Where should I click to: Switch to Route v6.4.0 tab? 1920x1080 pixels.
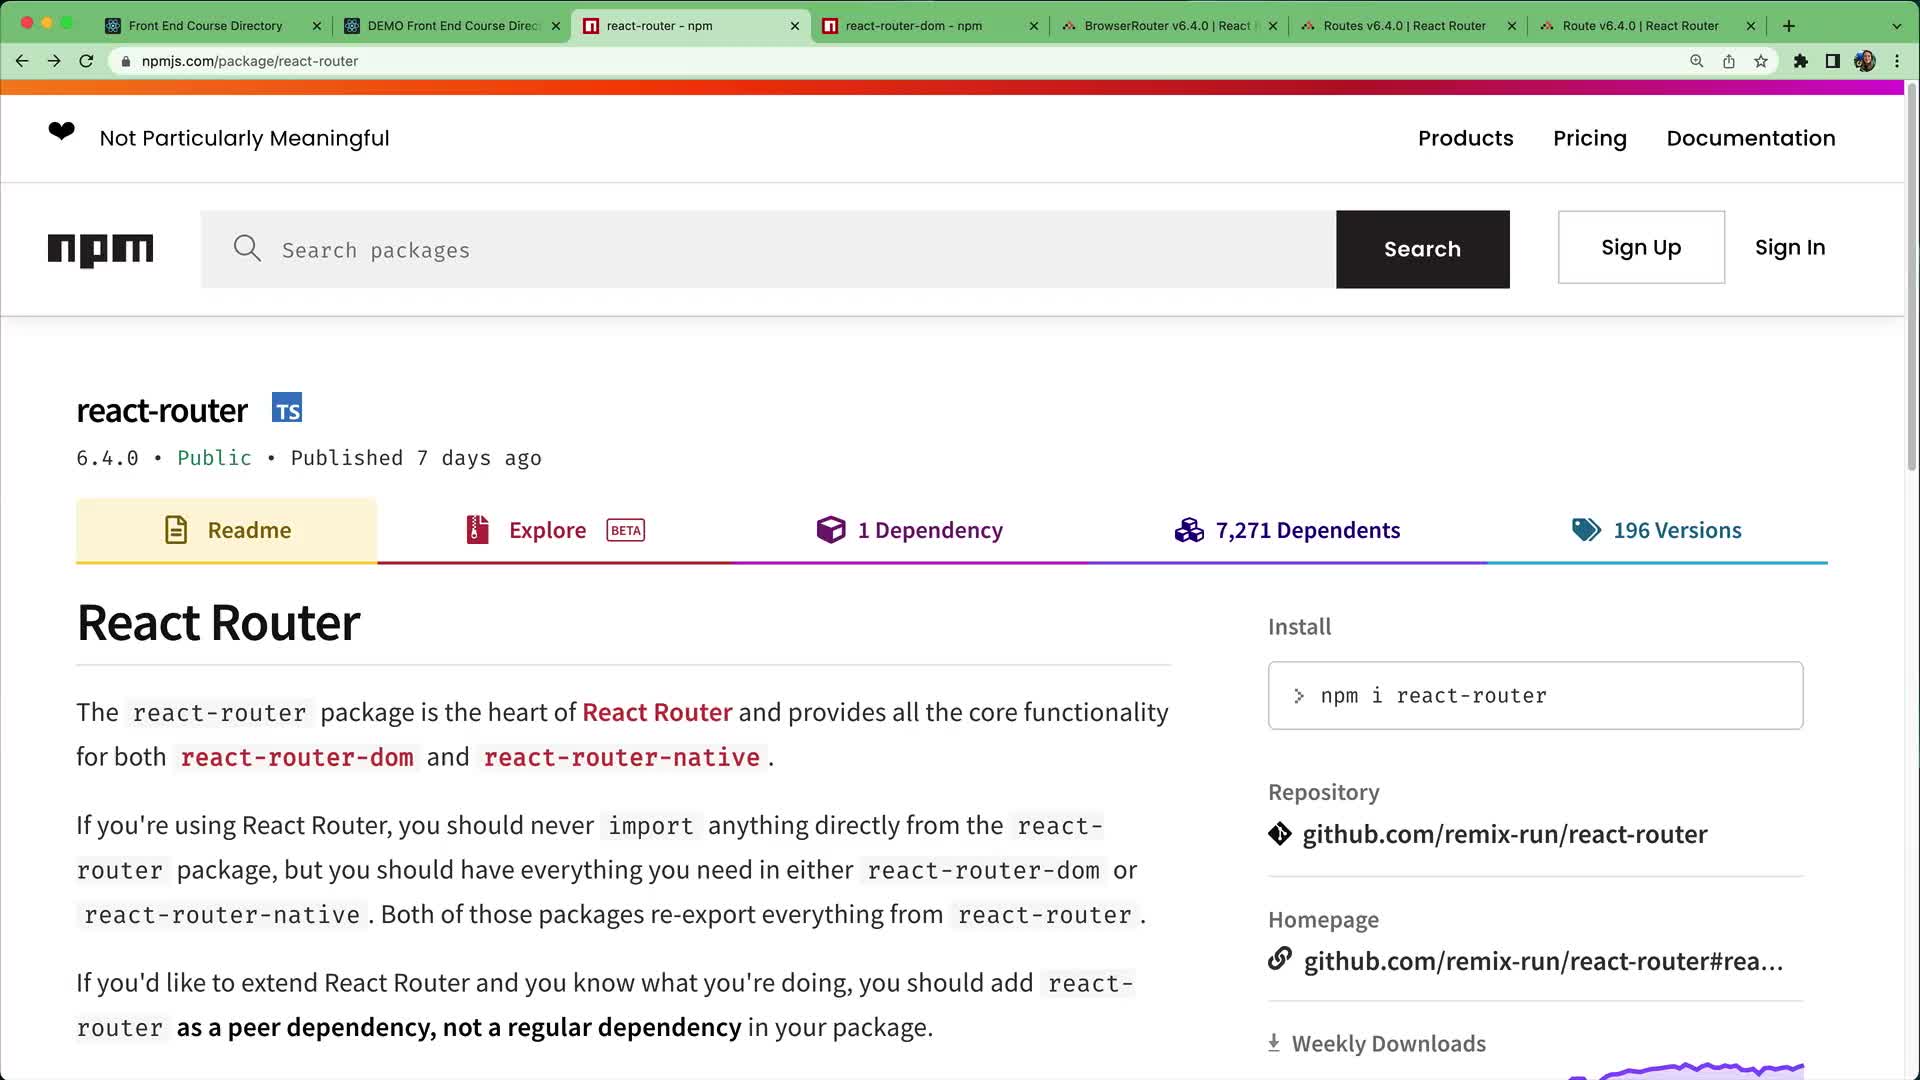[1640, 26]
